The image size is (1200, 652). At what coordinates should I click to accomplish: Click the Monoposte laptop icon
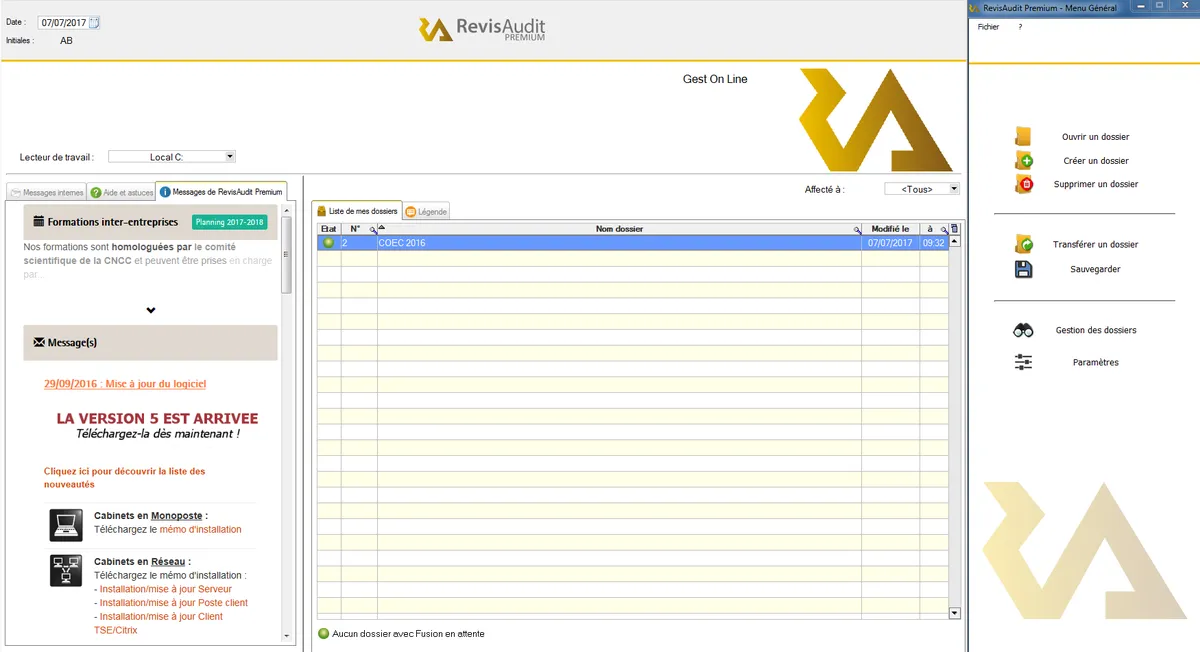click(x=66, y=525)
